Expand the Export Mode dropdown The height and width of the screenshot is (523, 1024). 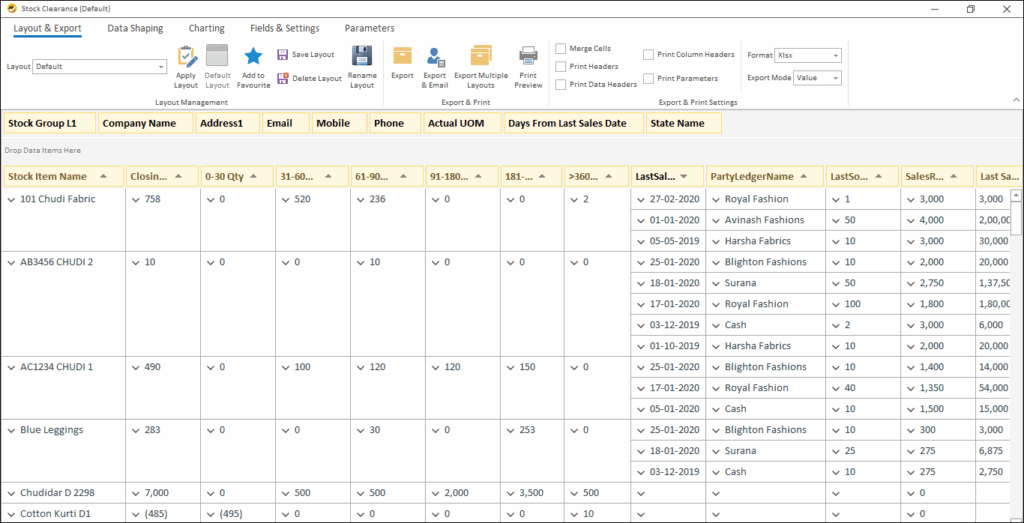[835, 78]
